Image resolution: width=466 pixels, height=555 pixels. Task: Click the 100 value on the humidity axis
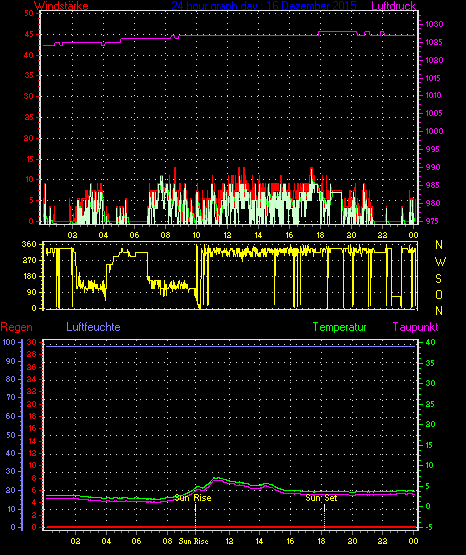[9, 342]
